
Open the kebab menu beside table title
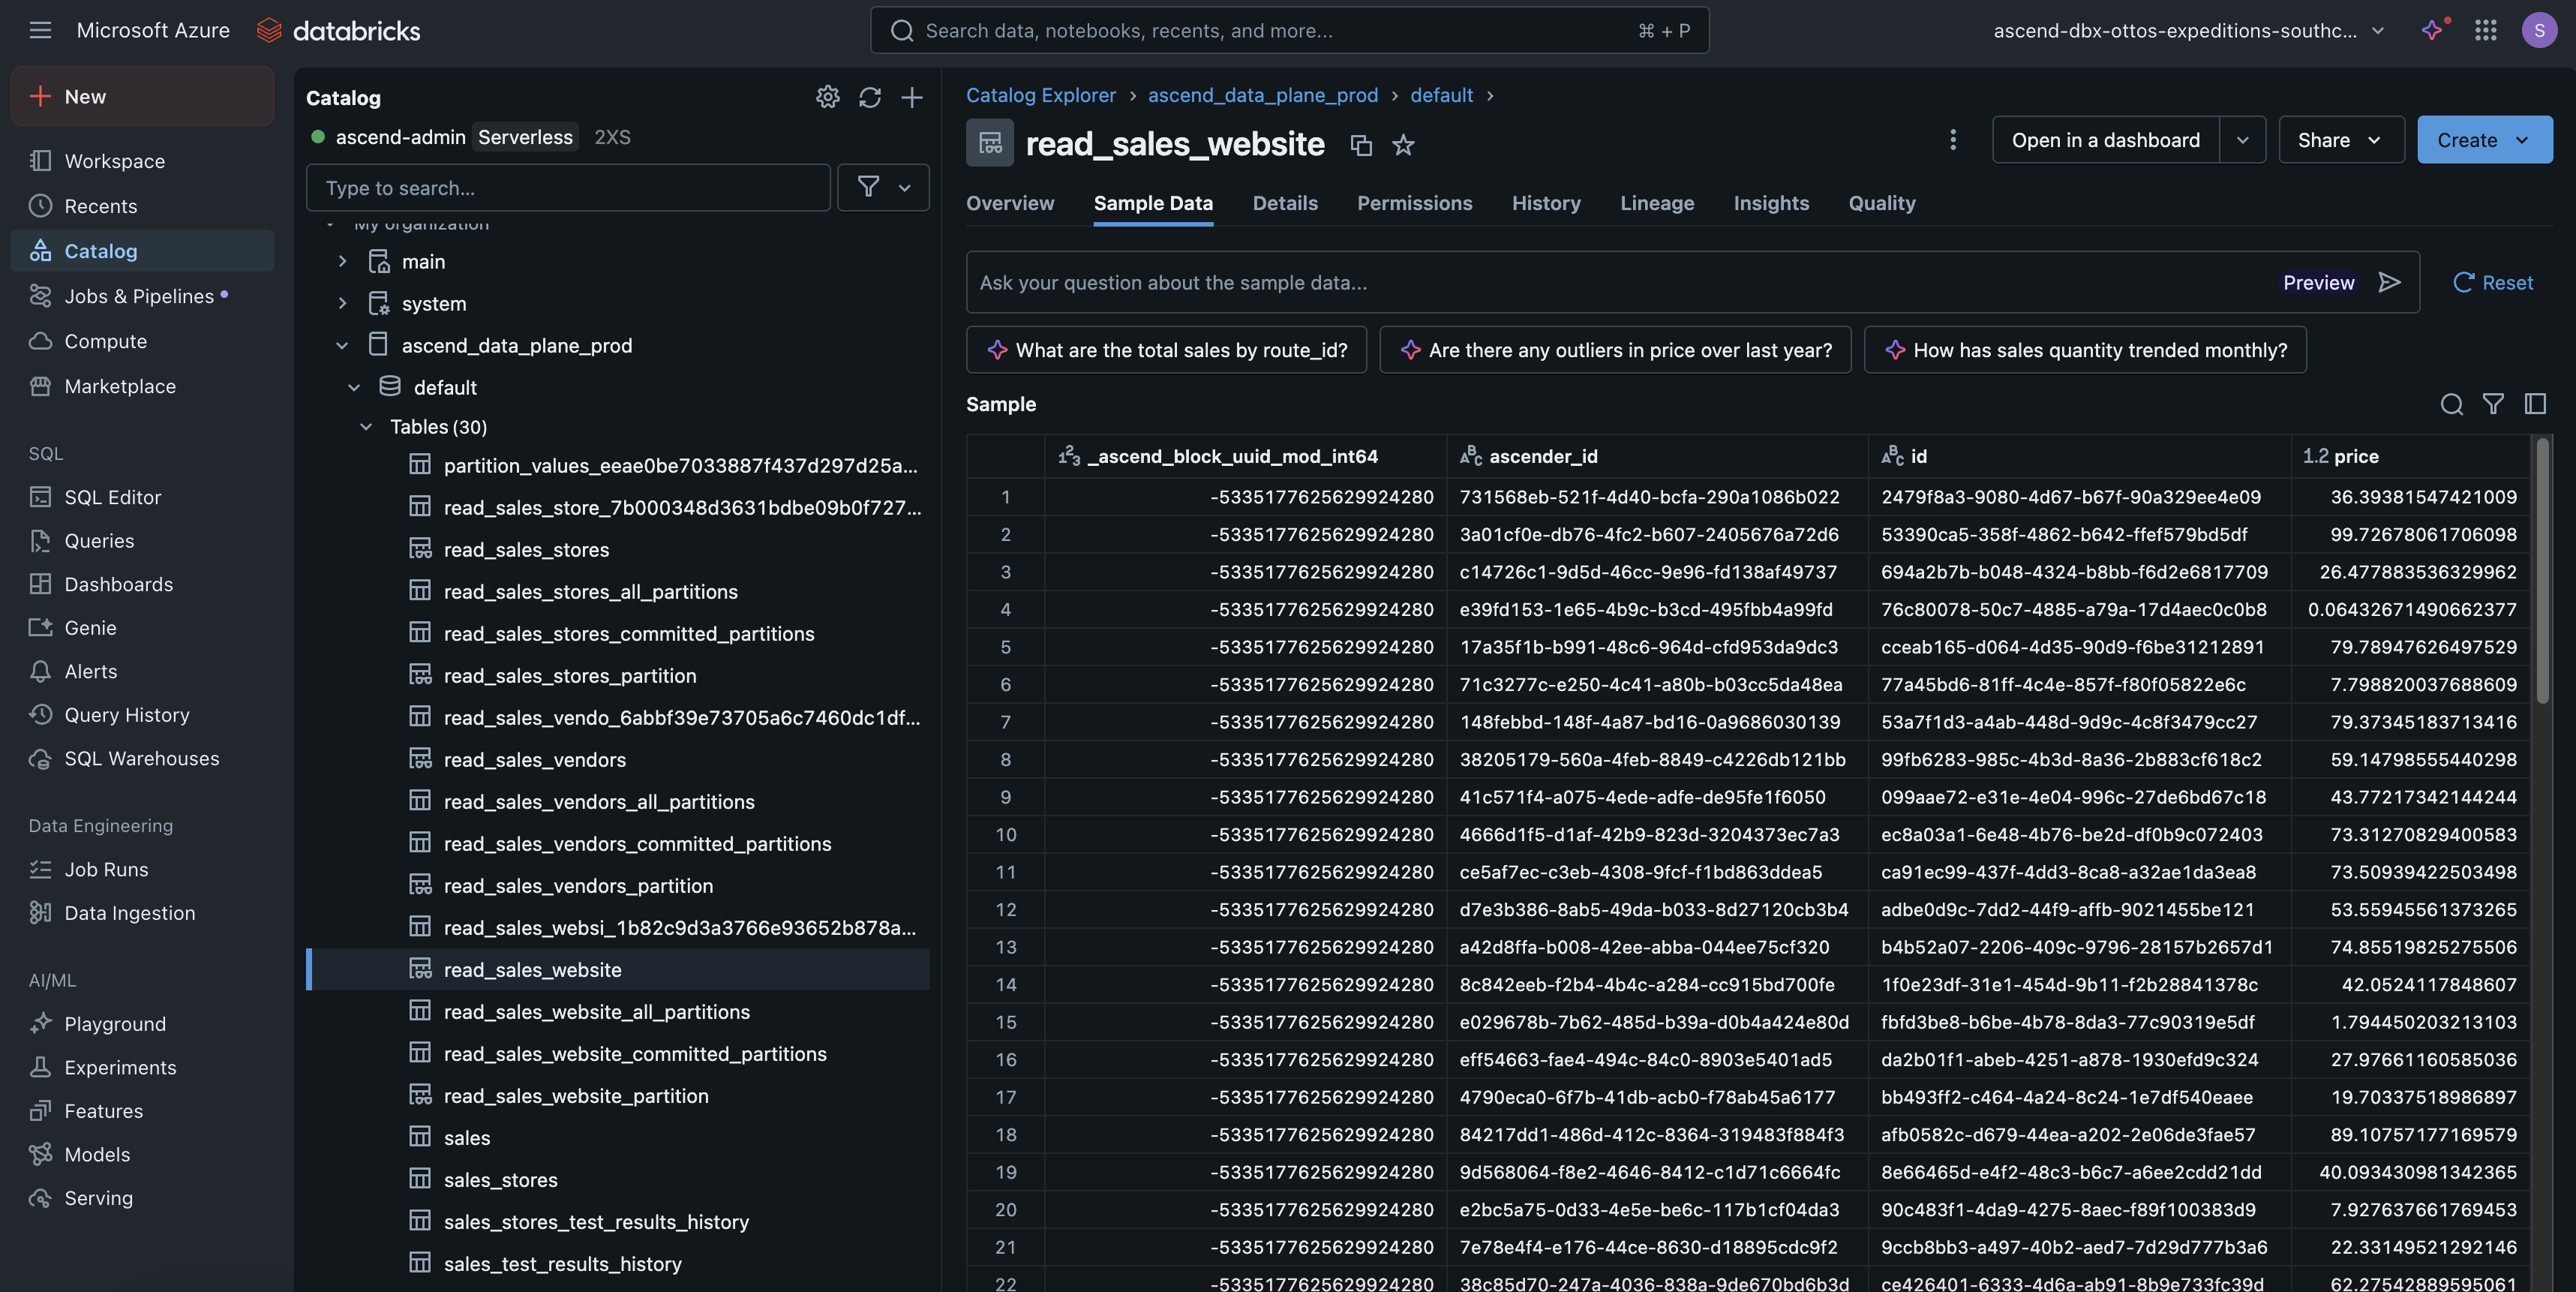tap(1952, 140)
